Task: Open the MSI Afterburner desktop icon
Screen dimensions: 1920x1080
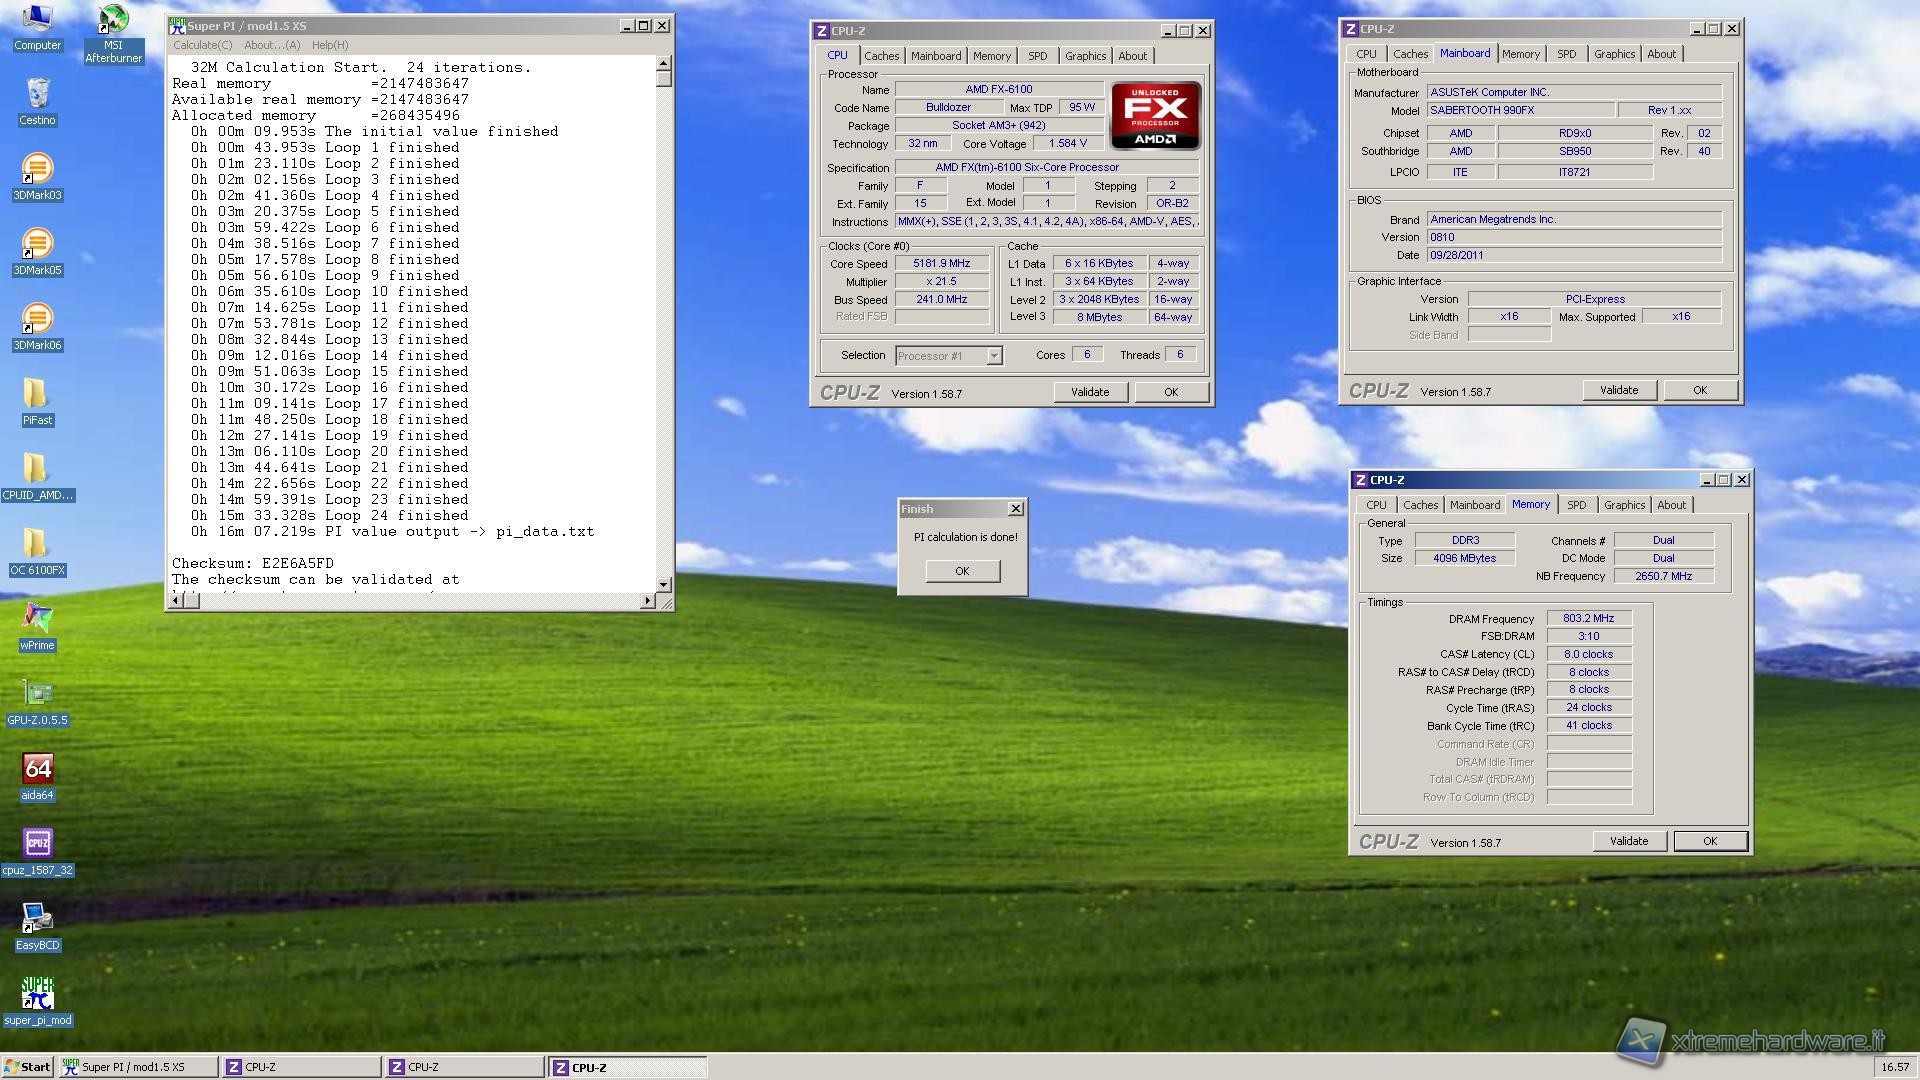Action: [x=113, y=22]
